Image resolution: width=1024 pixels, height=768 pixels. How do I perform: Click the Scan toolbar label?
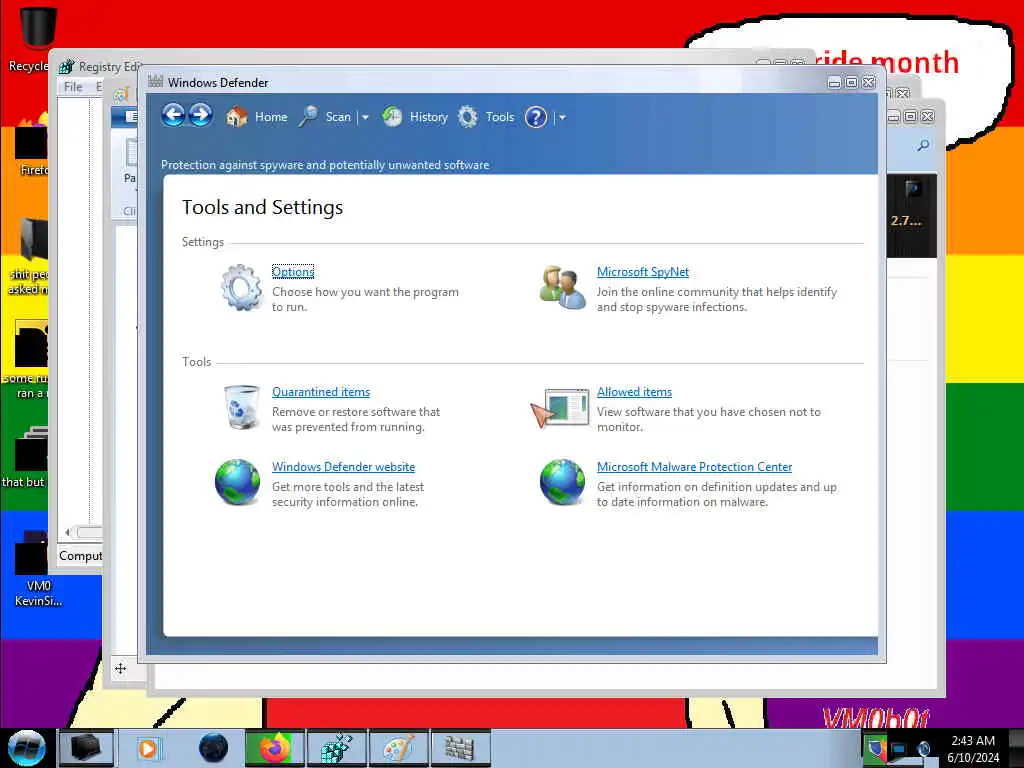click(x=338, y=117)
